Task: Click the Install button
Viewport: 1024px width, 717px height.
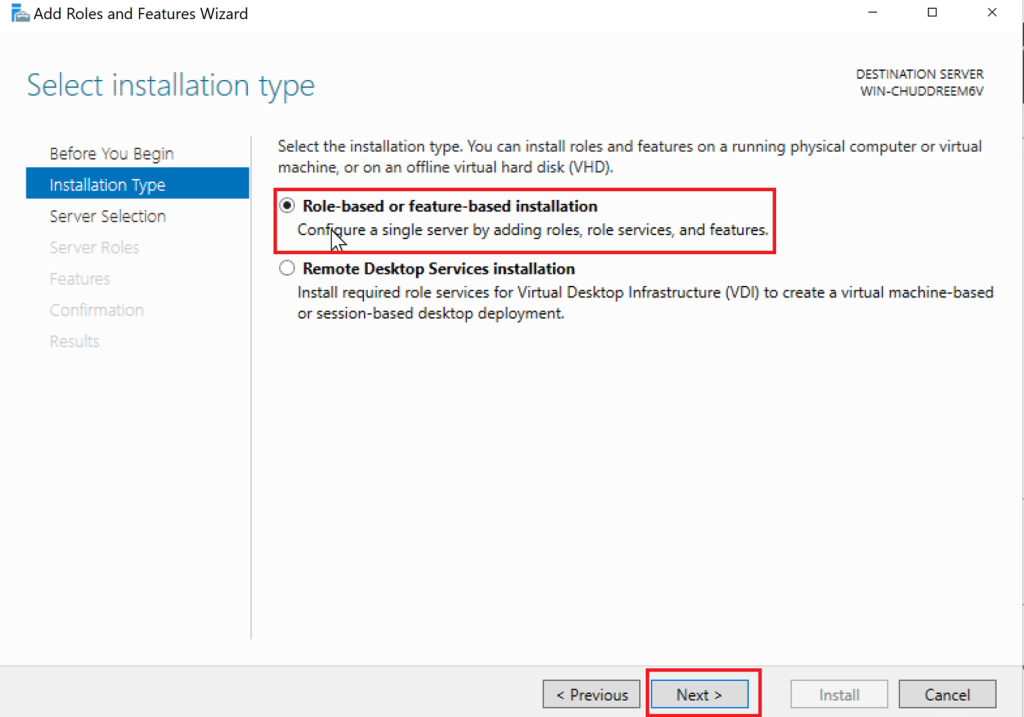Action: click(x=839, y=694)
